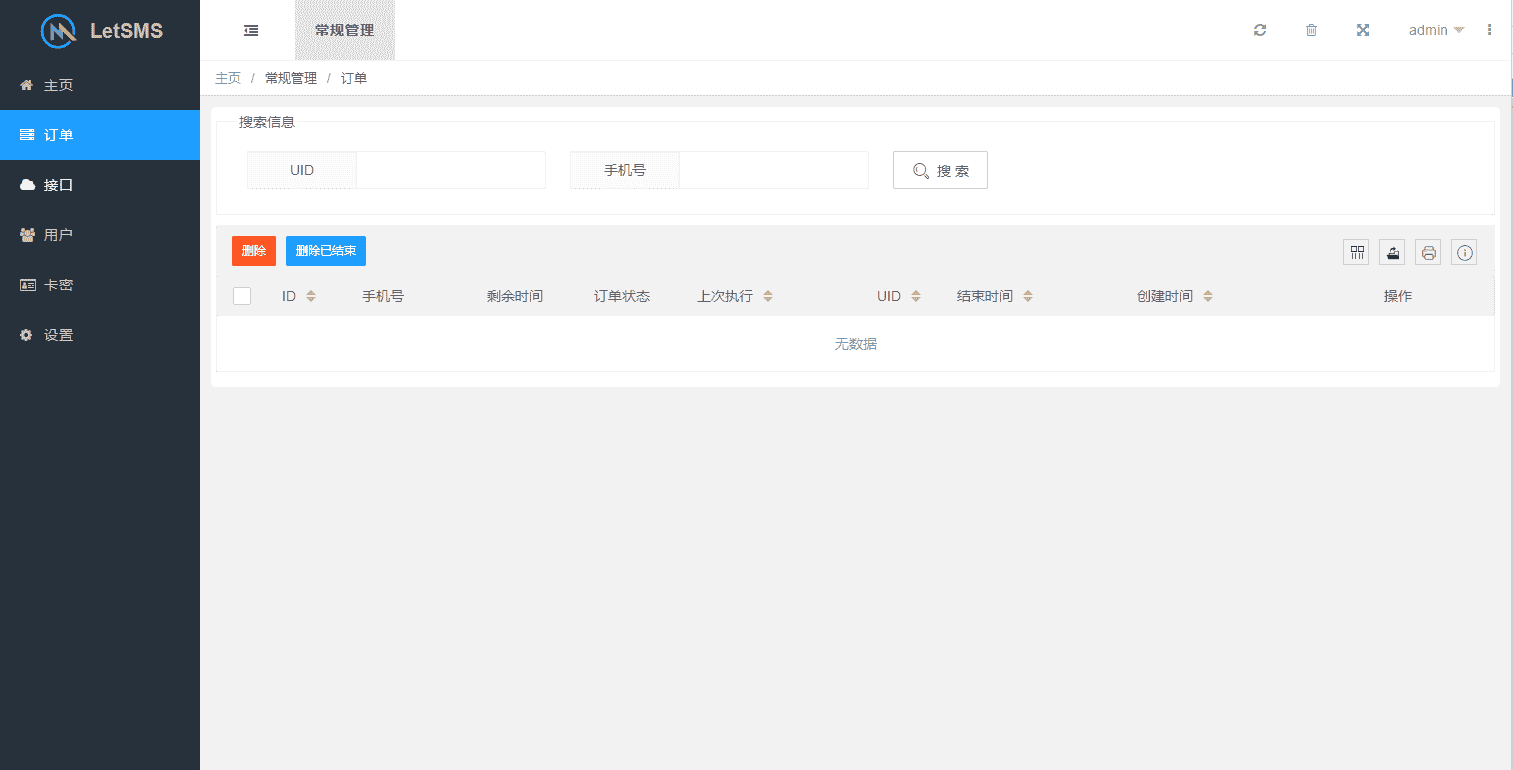Expand the admin user dropdown
Image resolution: width=1513 pixels, height=770 pixels.
[1436, 30]
